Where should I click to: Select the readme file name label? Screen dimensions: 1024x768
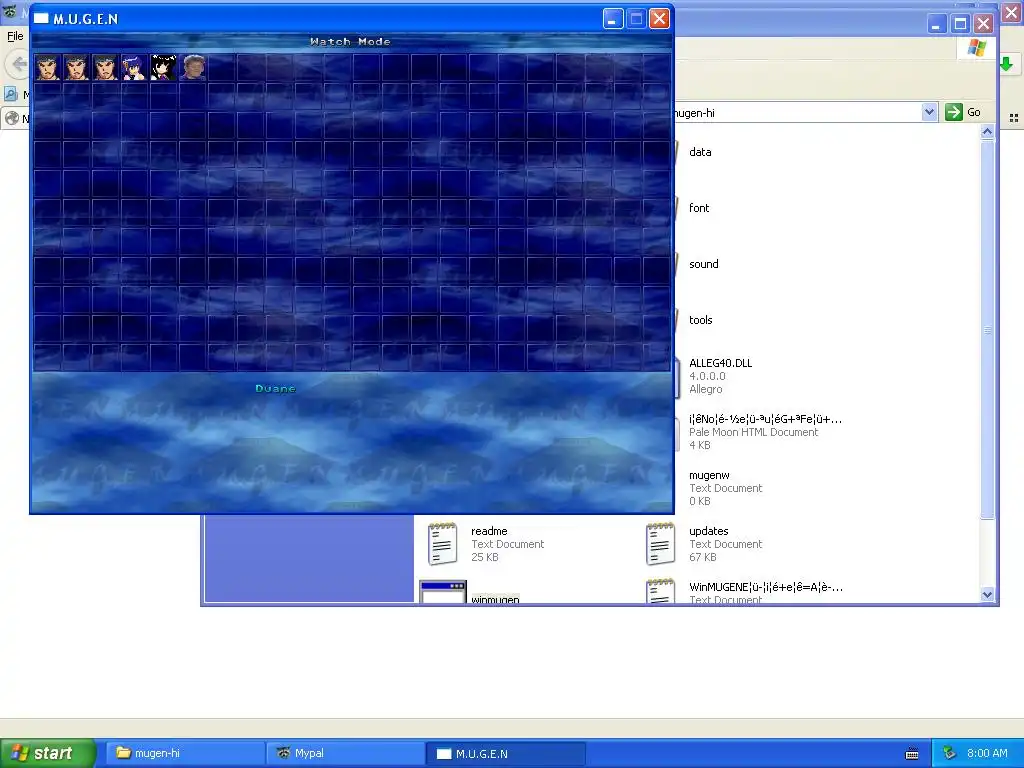point(489,532)
